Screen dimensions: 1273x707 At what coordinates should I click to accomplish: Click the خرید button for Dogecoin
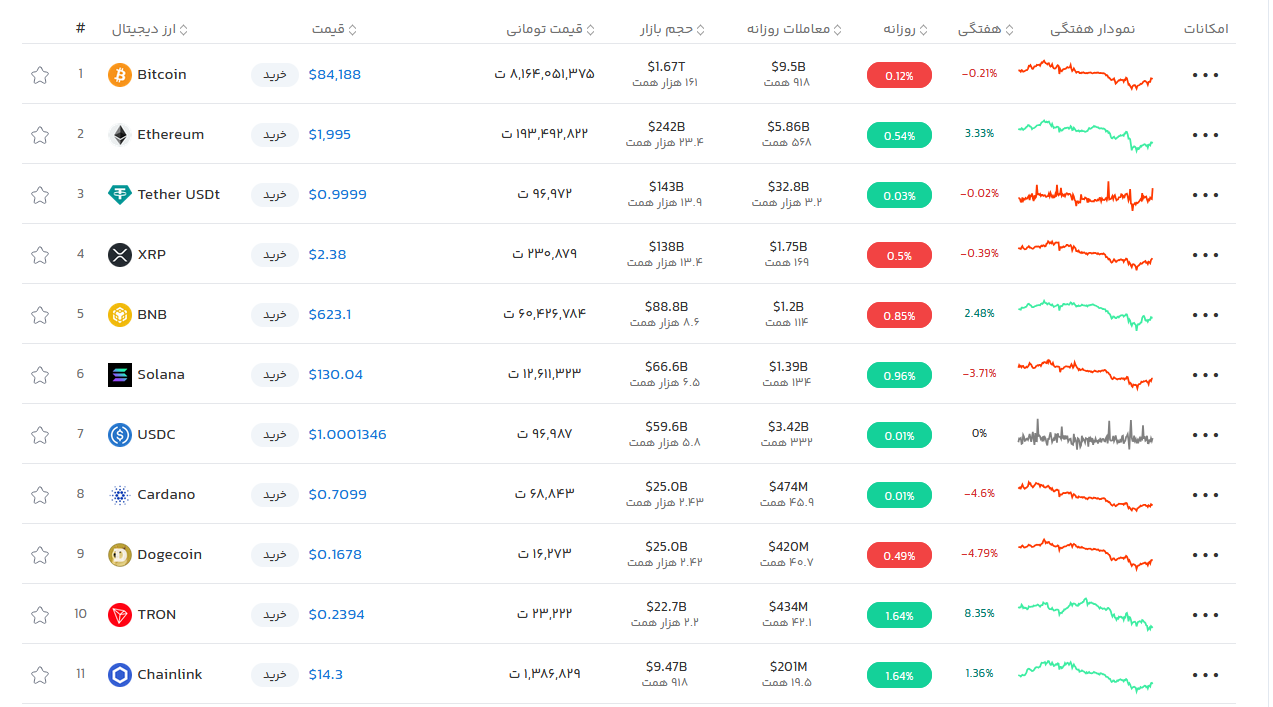(x=274, y=555)
